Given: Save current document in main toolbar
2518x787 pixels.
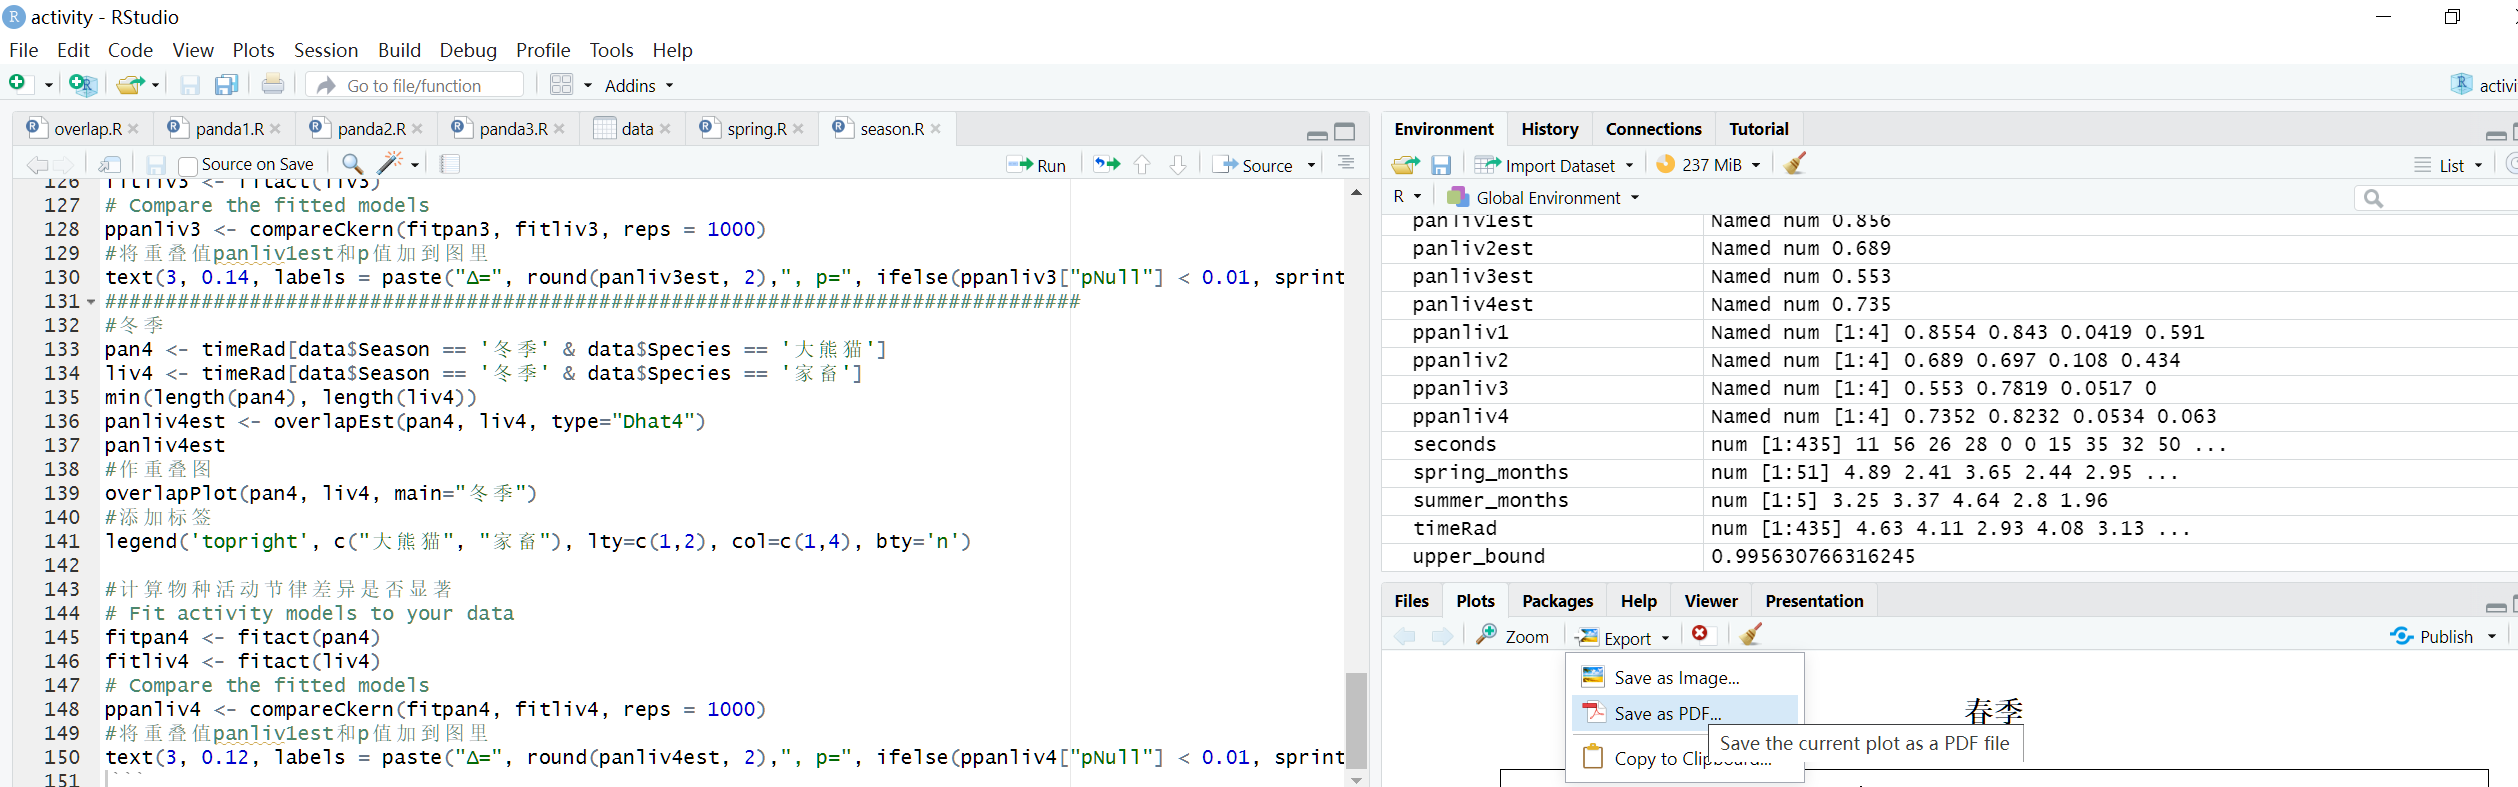Looking at the screenshot, I should pyautogui.click(x=189, y=85).
